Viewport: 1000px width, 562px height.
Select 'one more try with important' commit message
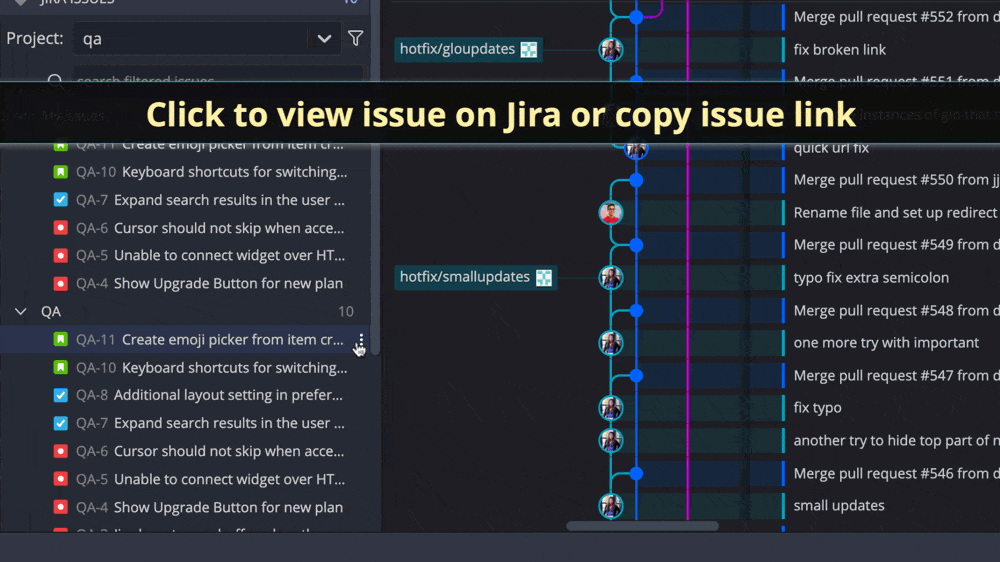[886, 343]
